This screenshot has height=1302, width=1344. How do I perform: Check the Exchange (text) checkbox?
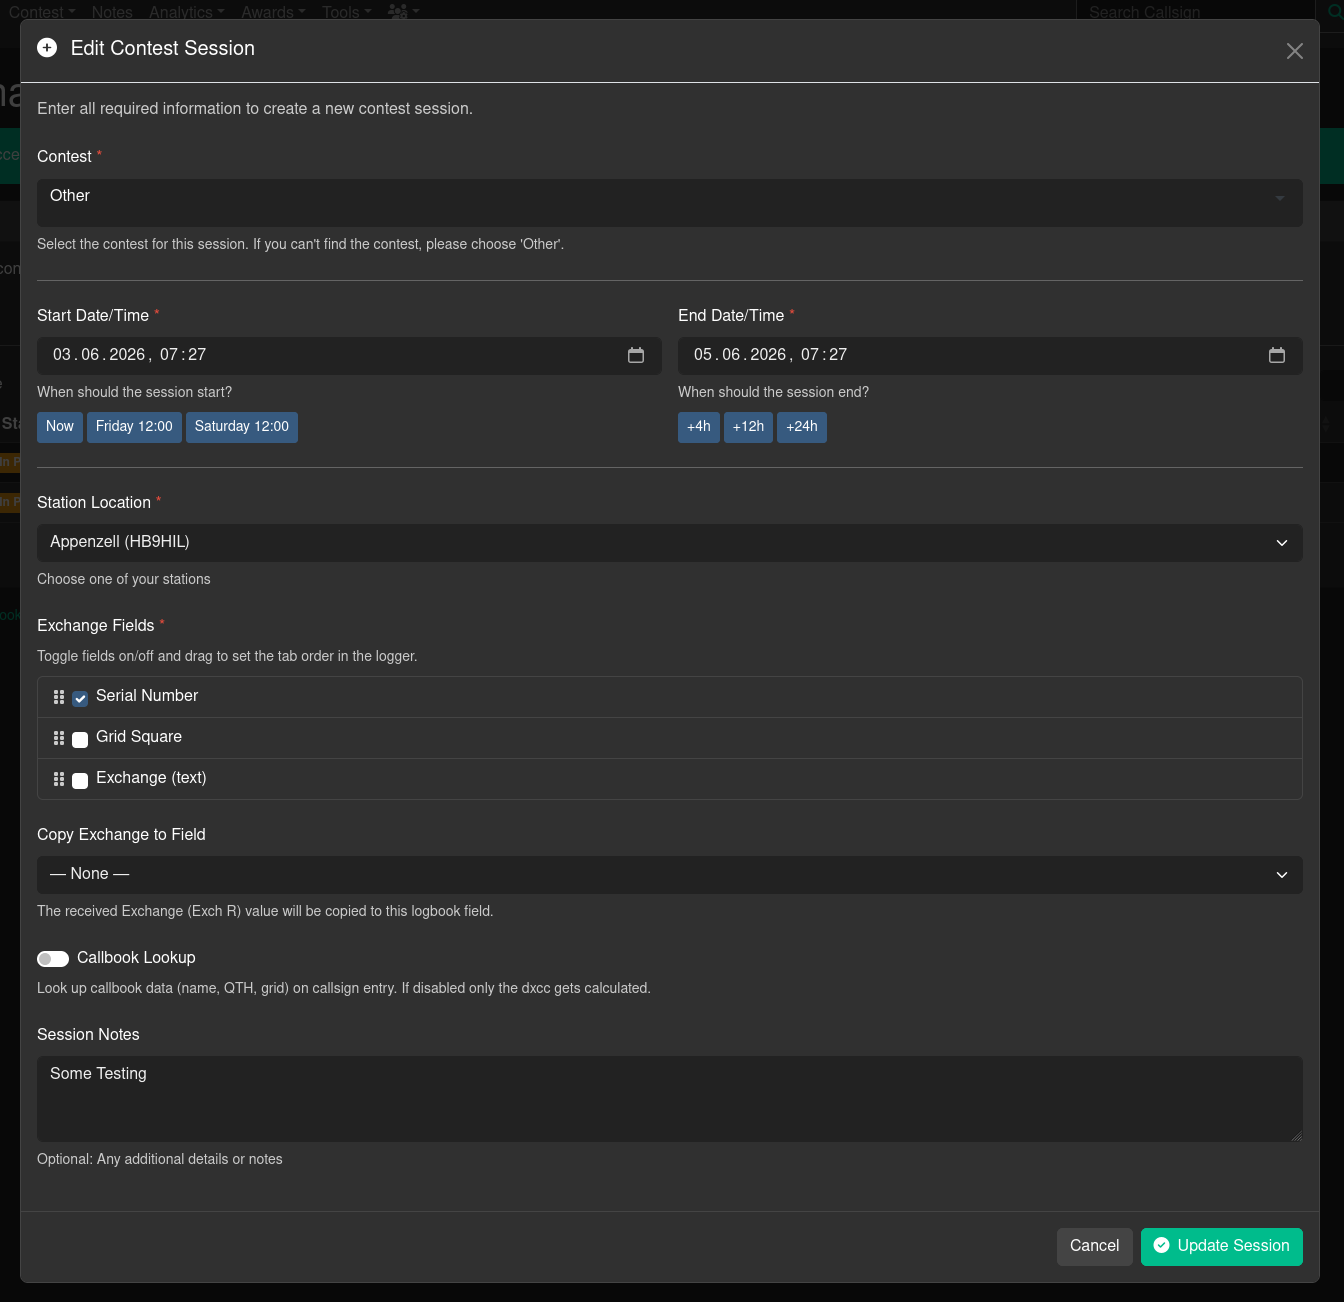(x=80, y=780)
